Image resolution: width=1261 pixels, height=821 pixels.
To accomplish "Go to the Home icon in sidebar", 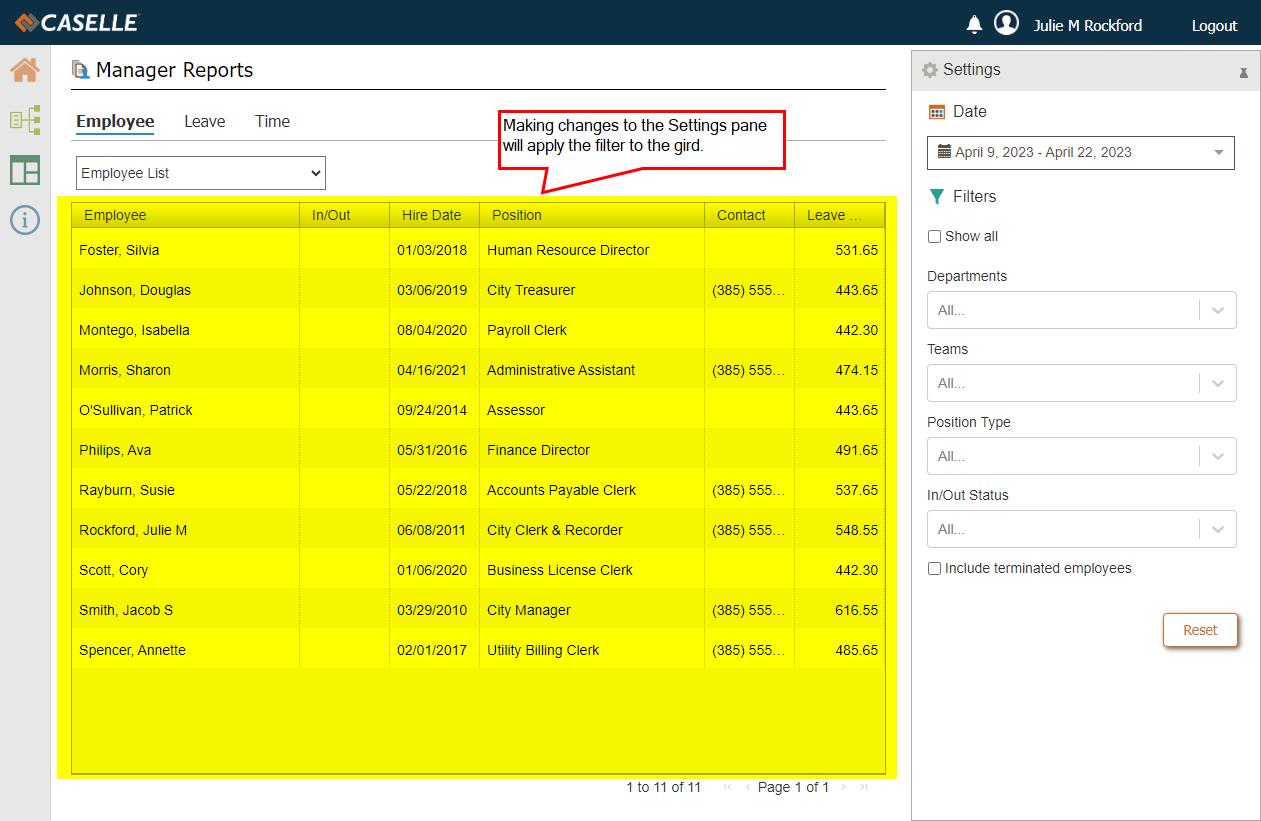I will point(25,70).
